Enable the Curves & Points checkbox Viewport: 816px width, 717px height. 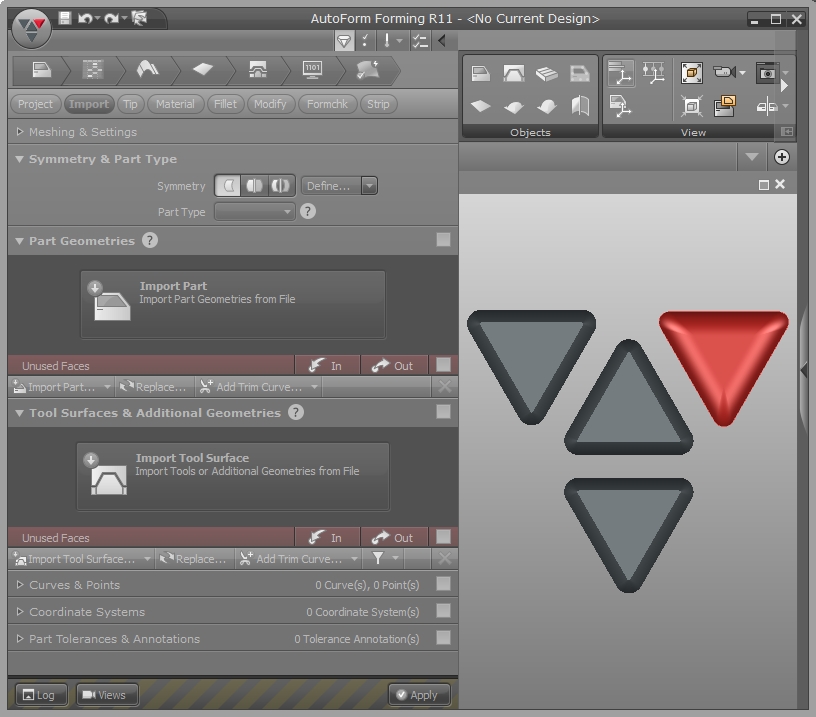point(443,584)
